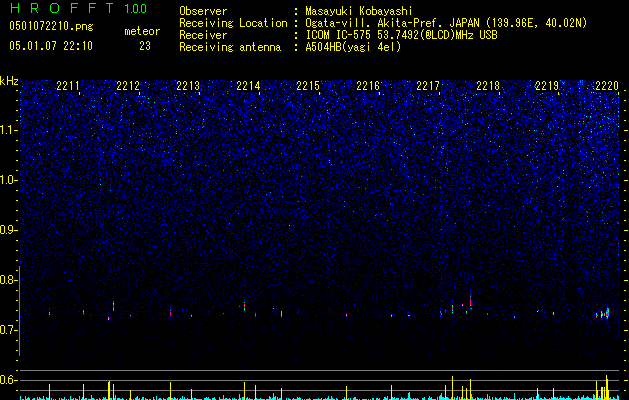Image resolution: width=629 pixels, height=400 pixels.
Task: Click the 0.6 kHz axis label
Action: 9,380
